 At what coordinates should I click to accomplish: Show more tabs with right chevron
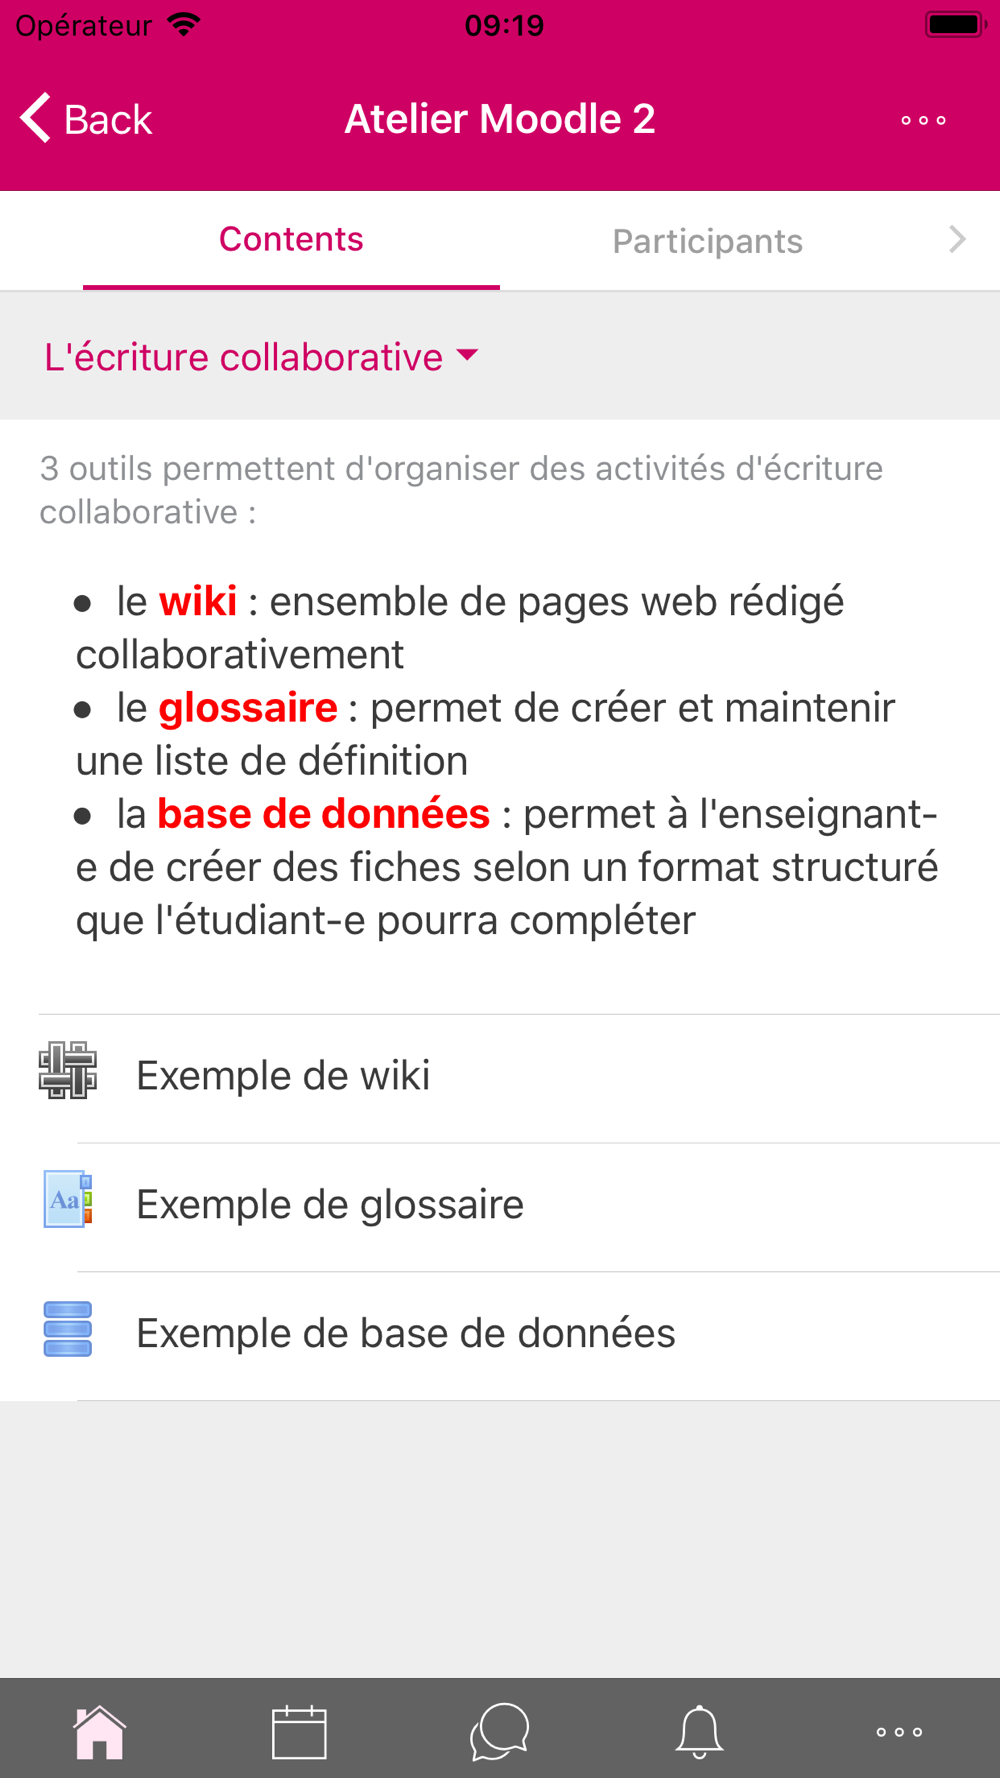[957, 239]
